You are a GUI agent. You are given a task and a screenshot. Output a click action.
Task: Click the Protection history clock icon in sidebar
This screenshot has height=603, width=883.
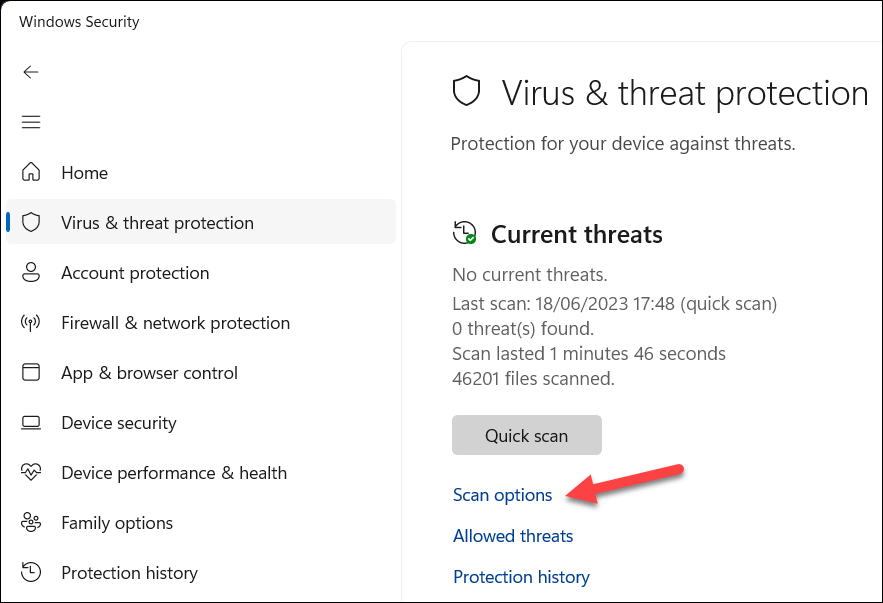click(x=31, y=572)
